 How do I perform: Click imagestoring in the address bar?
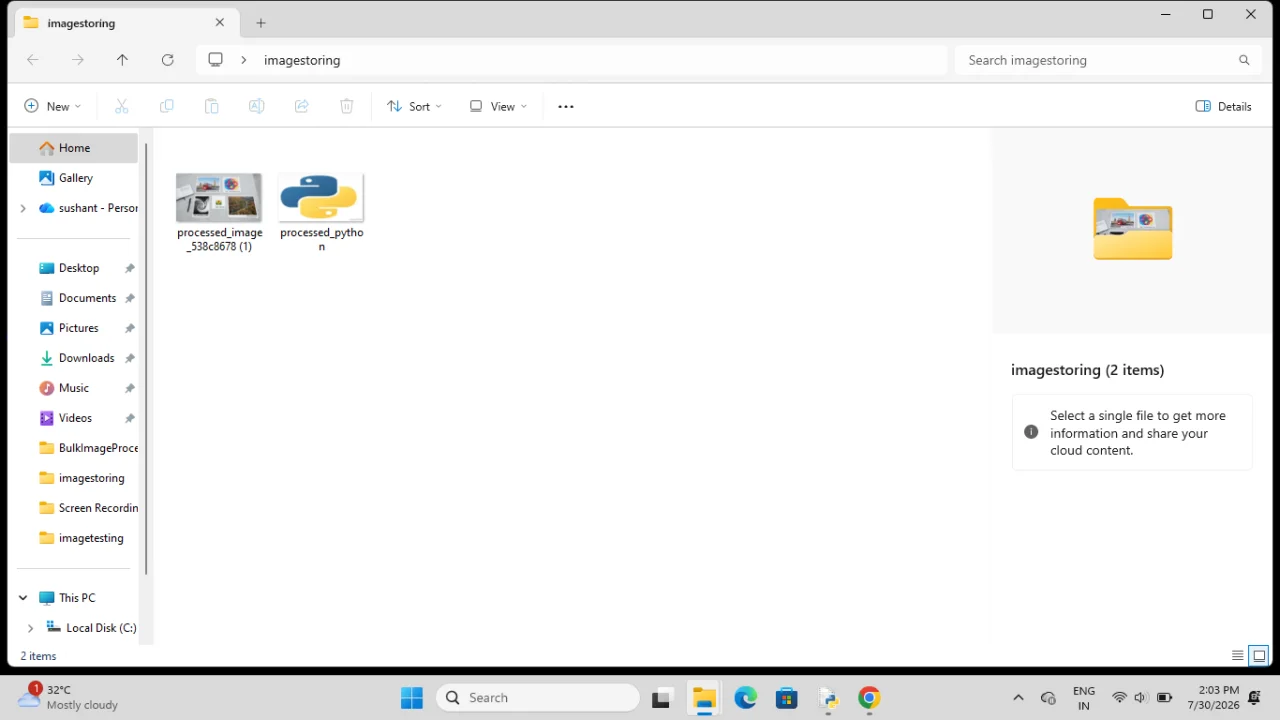coord(302,60)
